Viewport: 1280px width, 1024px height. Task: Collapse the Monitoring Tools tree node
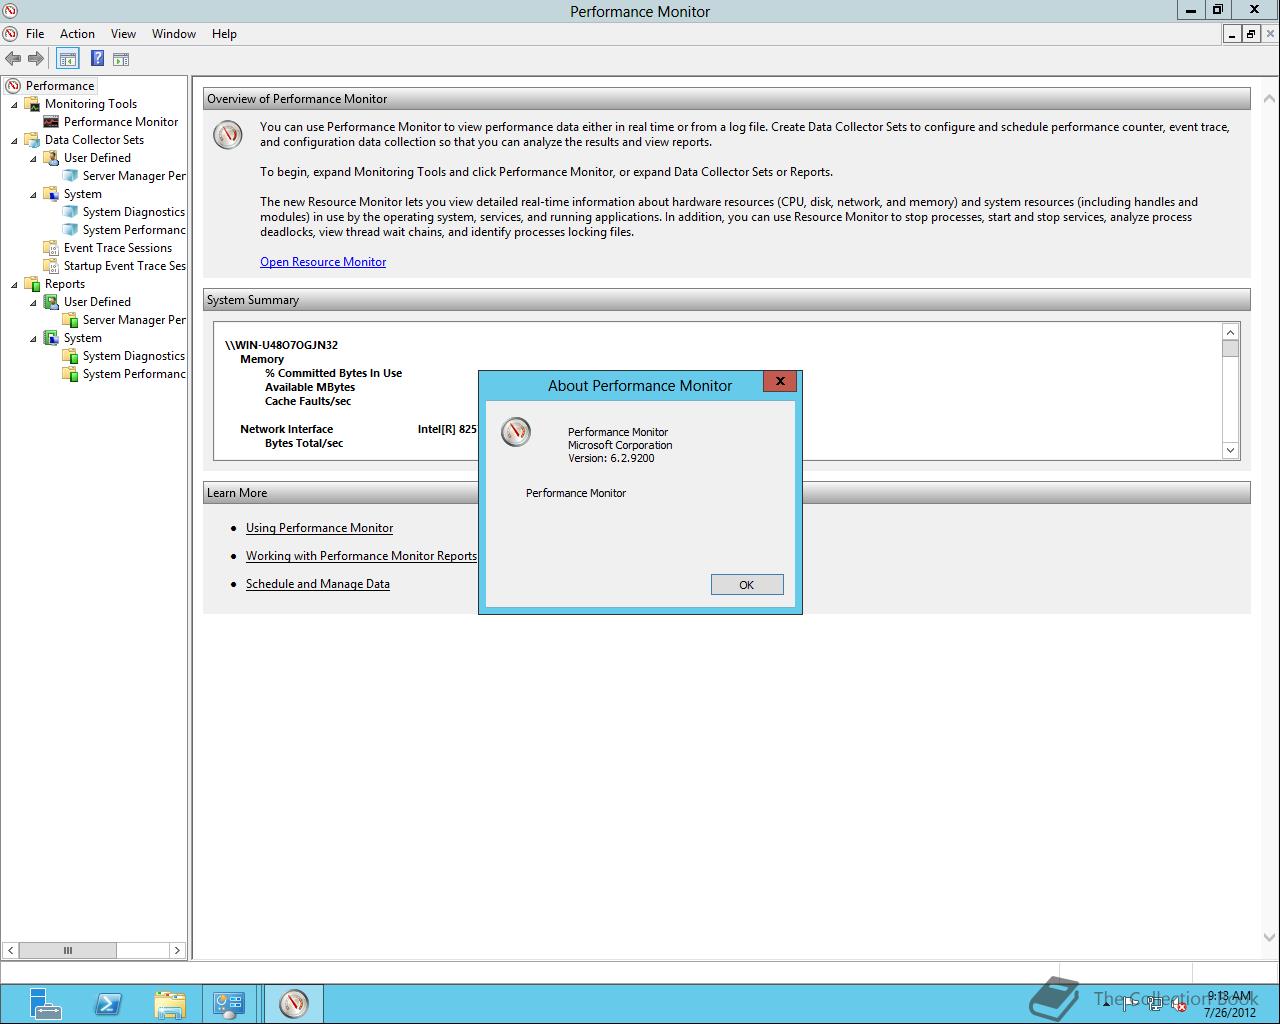coord(14,104)
